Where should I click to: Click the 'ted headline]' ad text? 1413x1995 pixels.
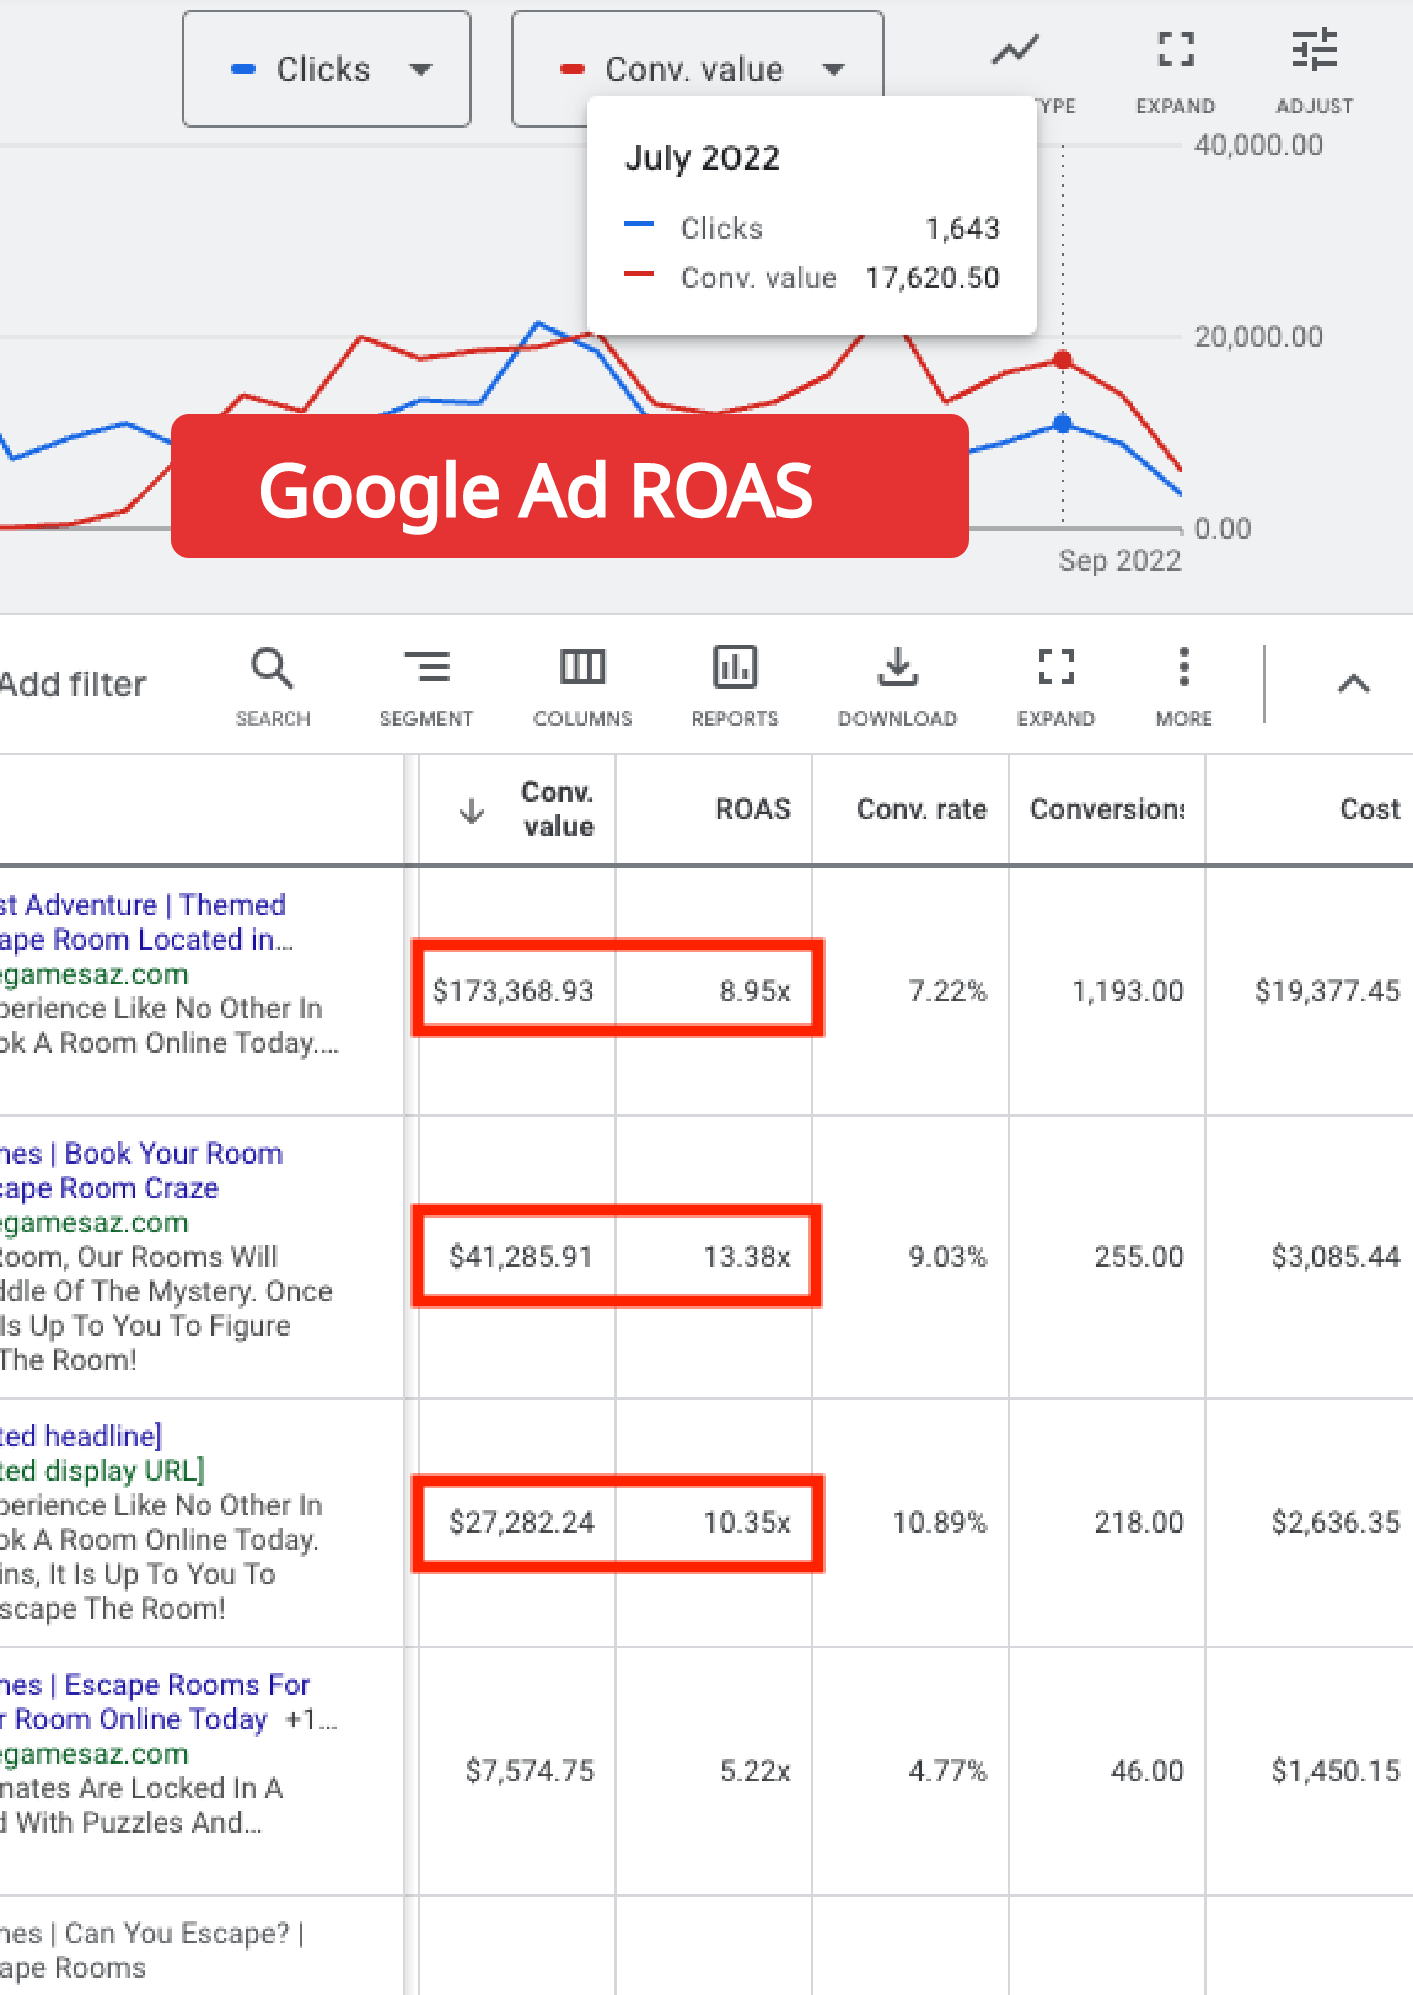pos(81,1436)
